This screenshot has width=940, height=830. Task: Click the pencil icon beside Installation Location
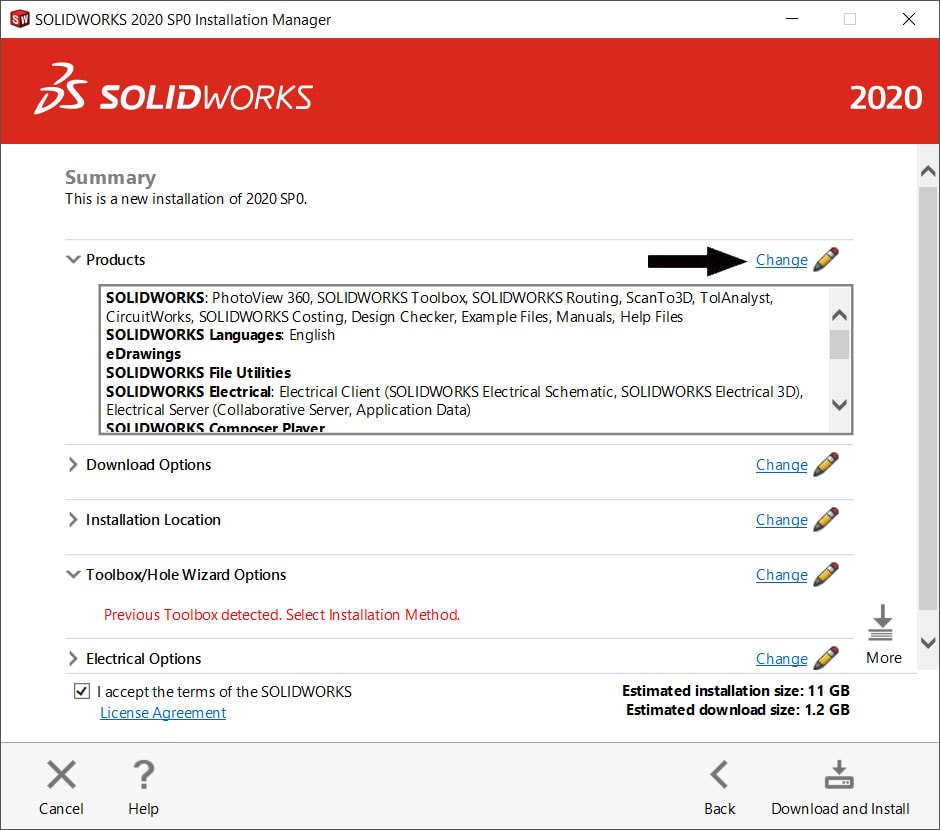pos(826,519)
